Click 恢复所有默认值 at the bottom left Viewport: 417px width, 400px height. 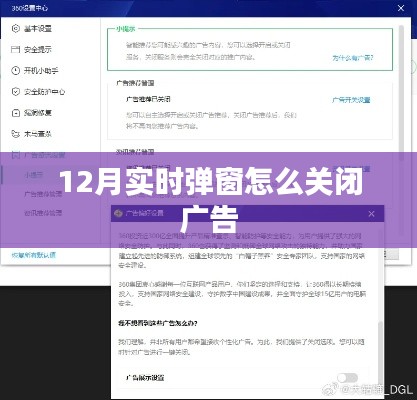tap(34, 255)
